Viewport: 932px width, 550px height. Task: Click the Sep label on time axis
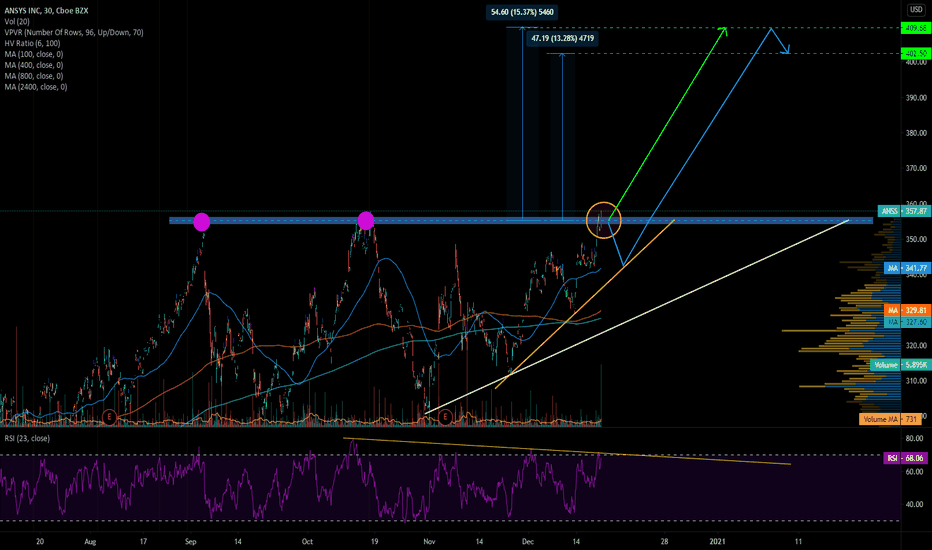[x=190, y=542]
